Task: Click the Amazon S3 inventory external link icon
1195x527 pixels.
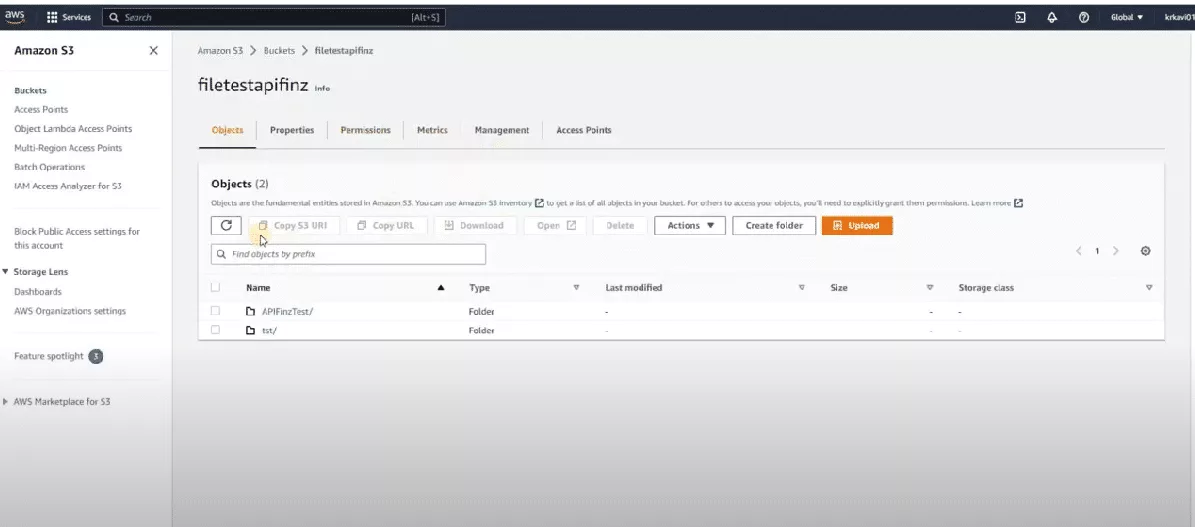Action: (539, 203)
